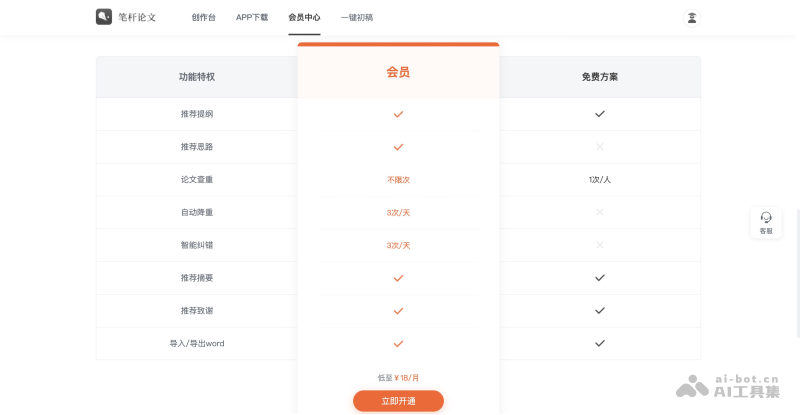800x415 pixels.
Task: Click the 不限次 value for 论文查重
Action: 398,180
